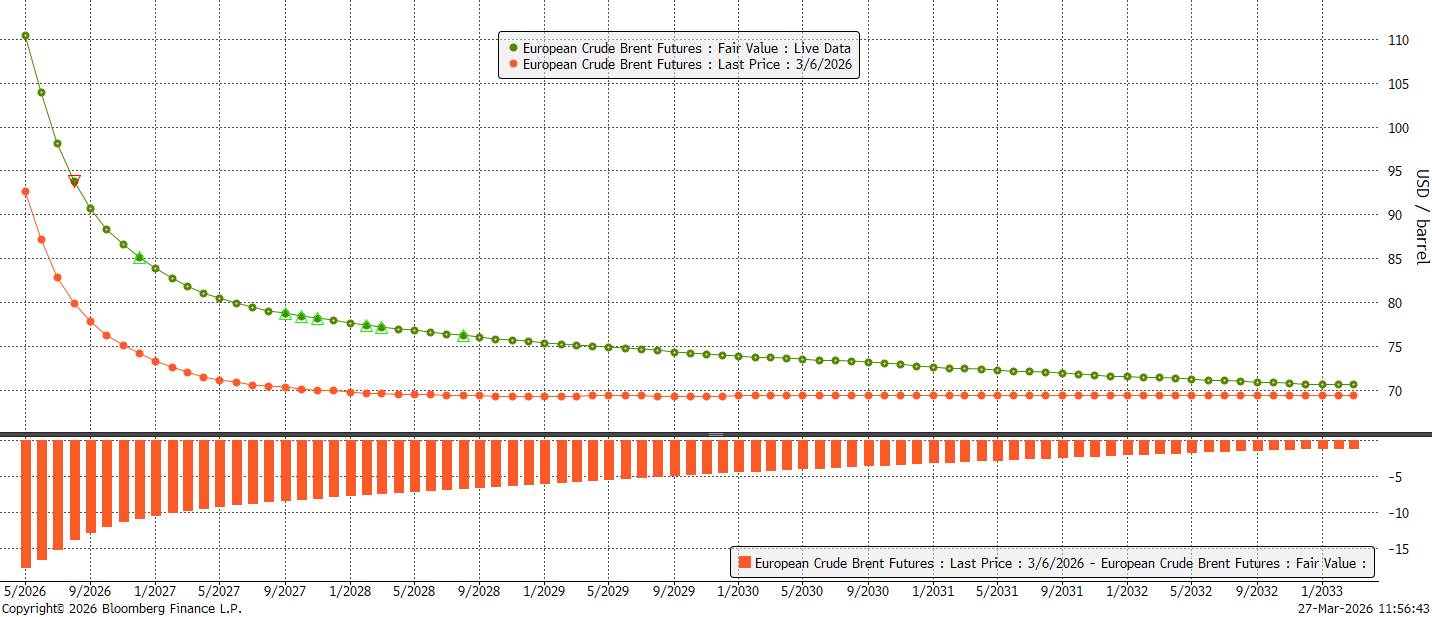Screen dimensions: 1432x617
Task: Click the green triangle marker at 9/2027
Action: (x=285, y=314)
